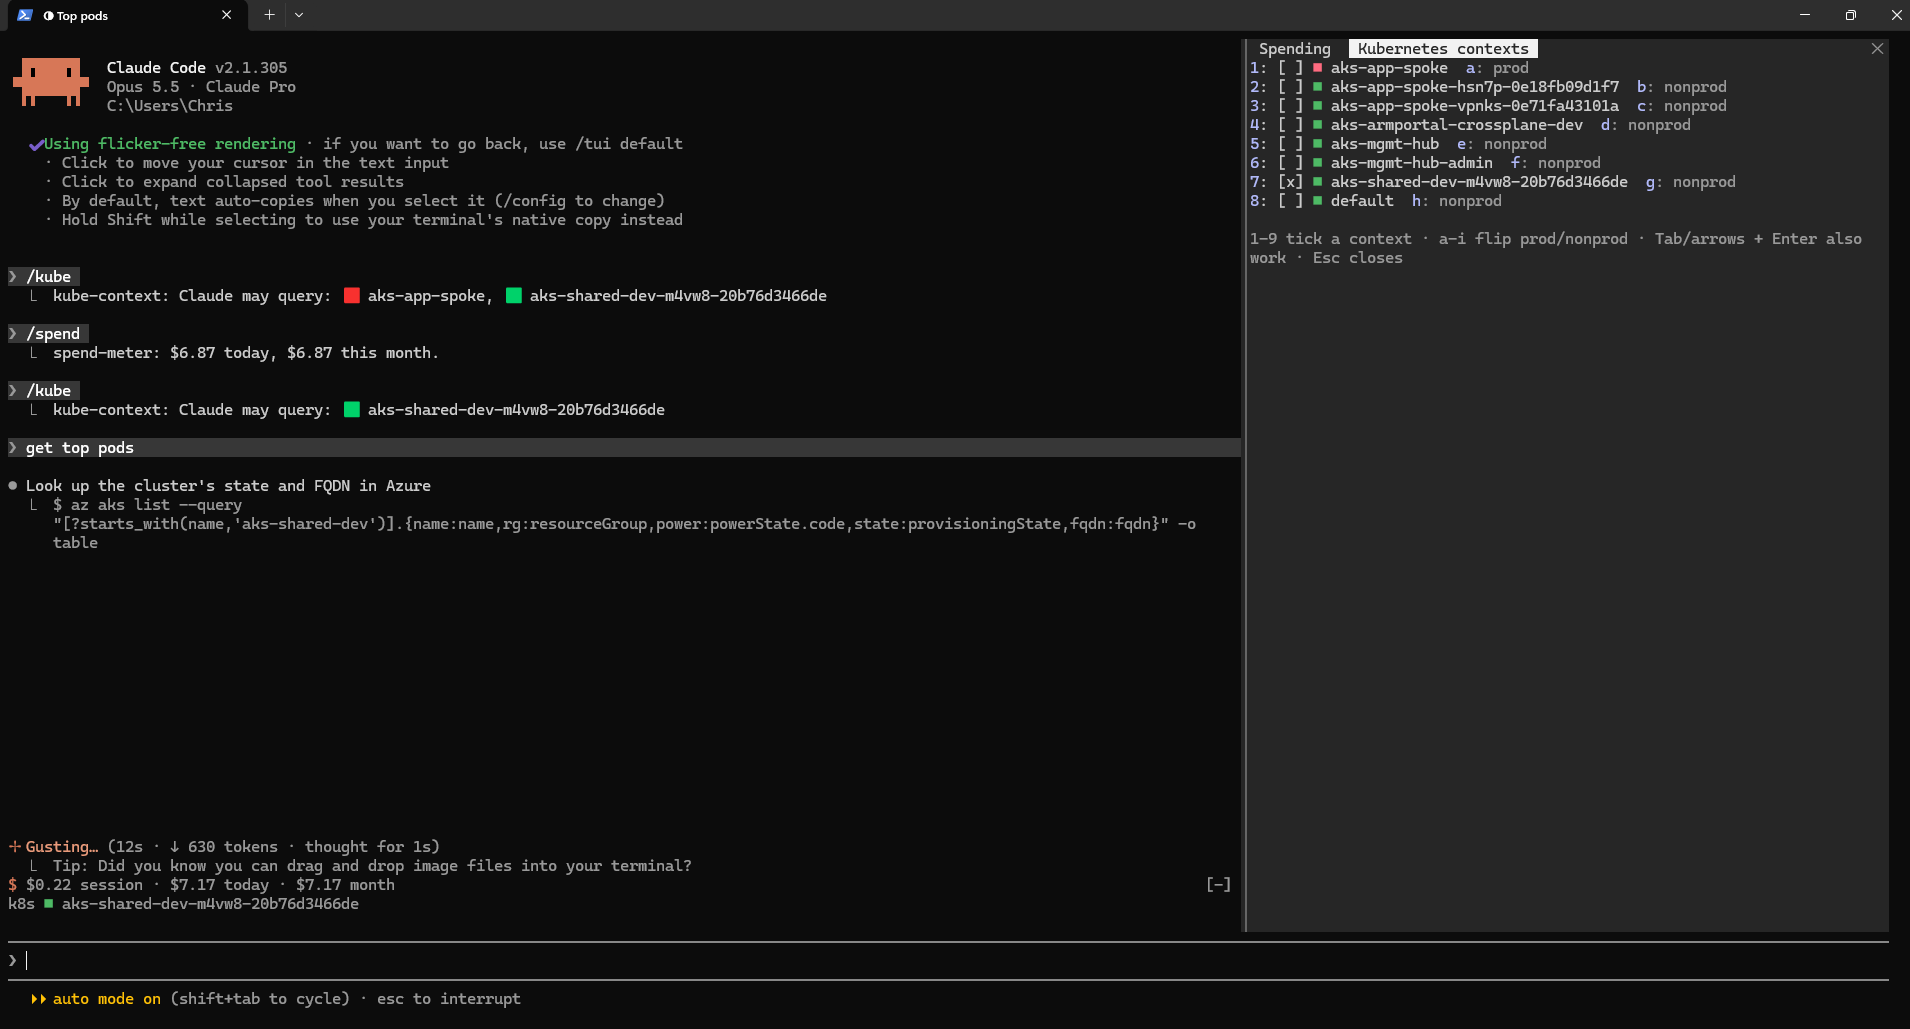Click the red aks-app-spoke swatch in /kube output

[x=351, y=296]
